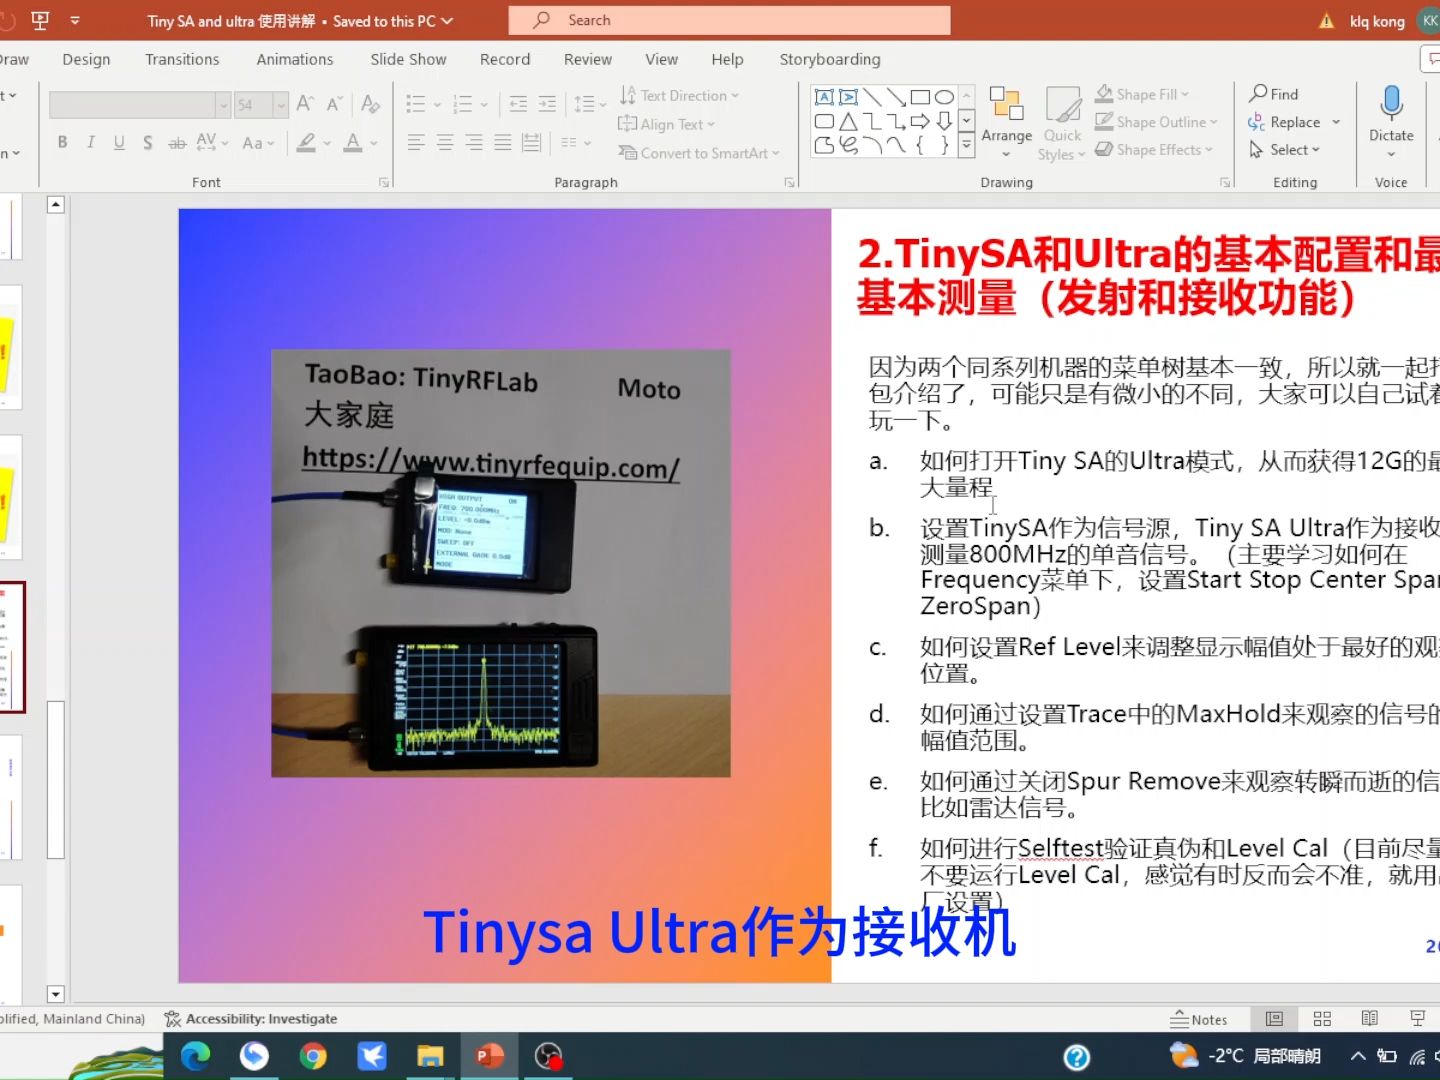
Task: Select the Down Arrow shape
Action: pos(944,121)
